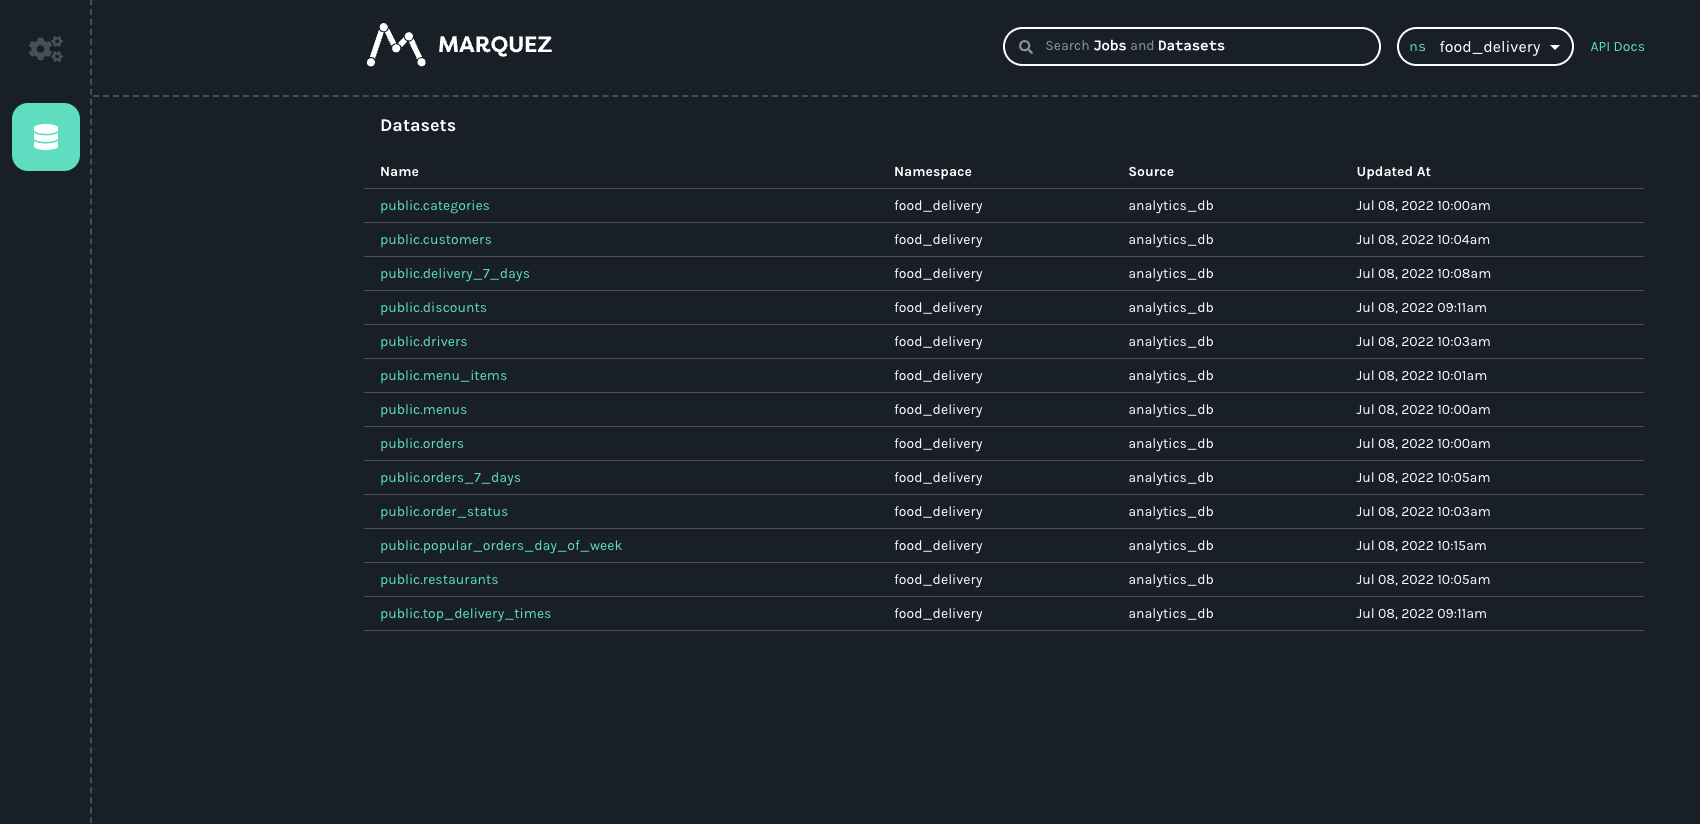Click namespace cell in public.menus row
The image size is (1700, 824).
click(x=938, y=410)
